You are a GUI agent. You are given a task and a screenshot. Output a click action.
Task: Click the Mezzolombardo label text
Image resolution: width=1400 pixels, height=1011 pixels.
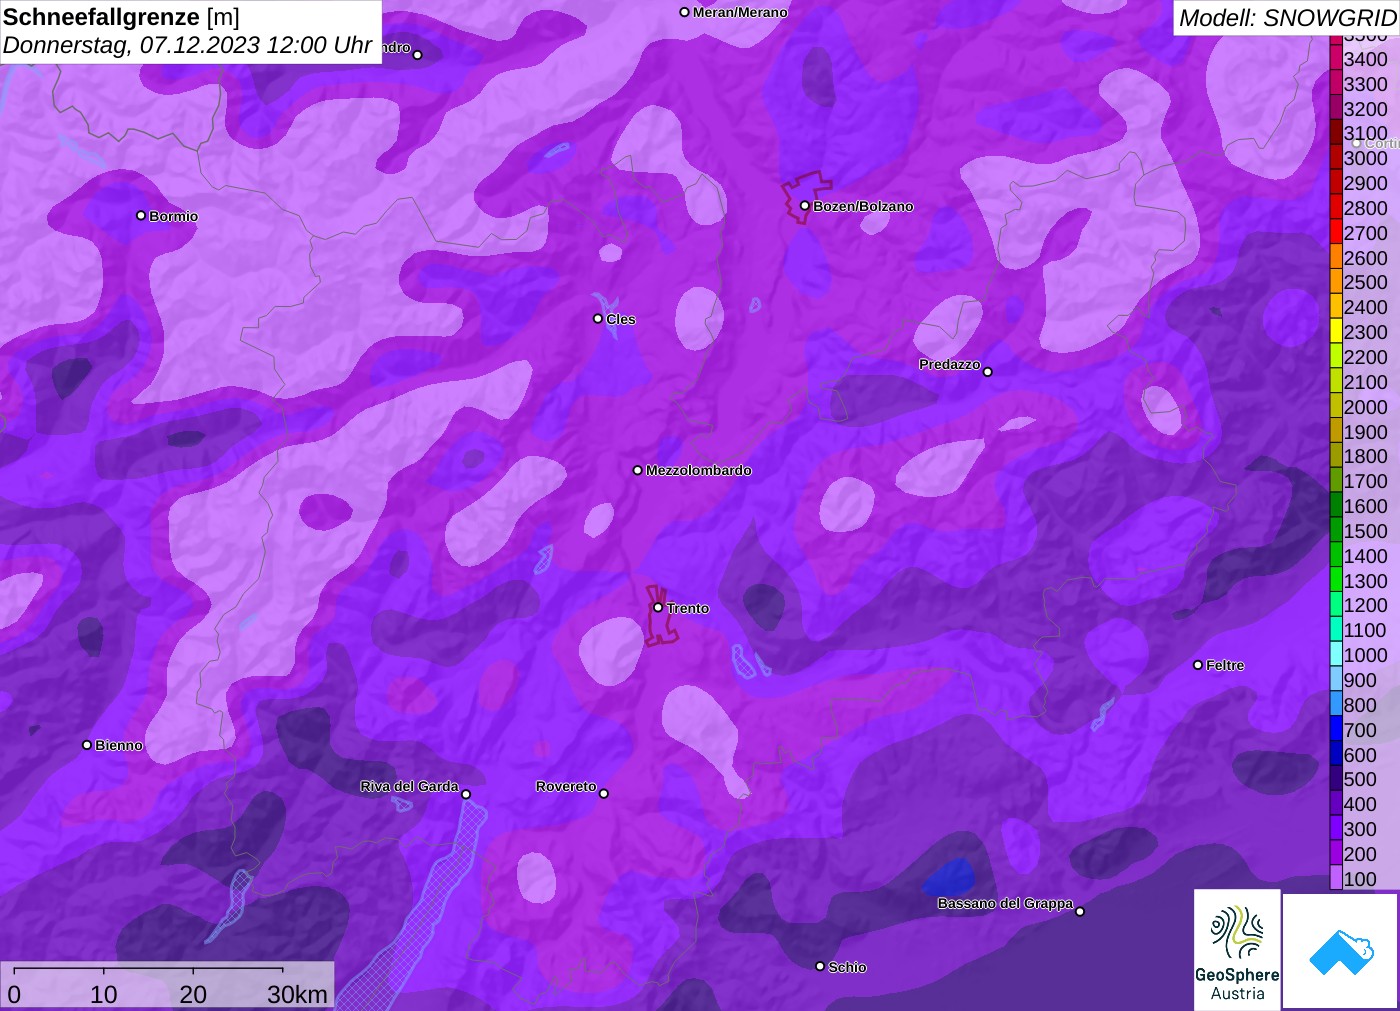(x=699, y=470)
